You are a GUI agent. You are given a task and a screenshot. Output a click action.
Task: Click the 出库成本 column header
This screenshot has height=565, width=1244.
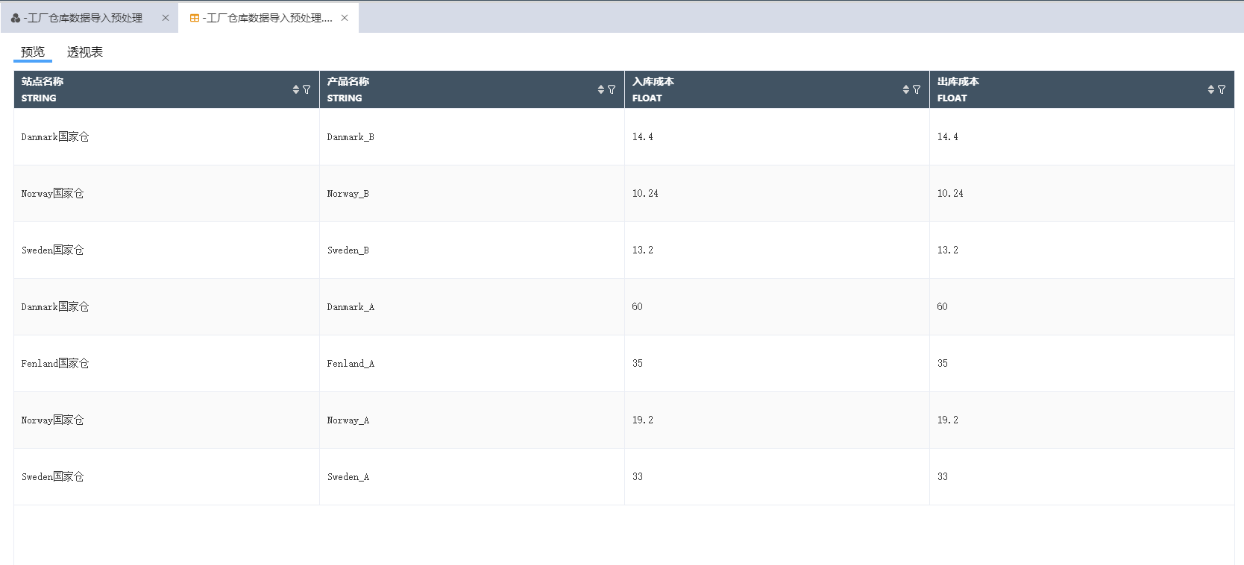(1082, 90)
